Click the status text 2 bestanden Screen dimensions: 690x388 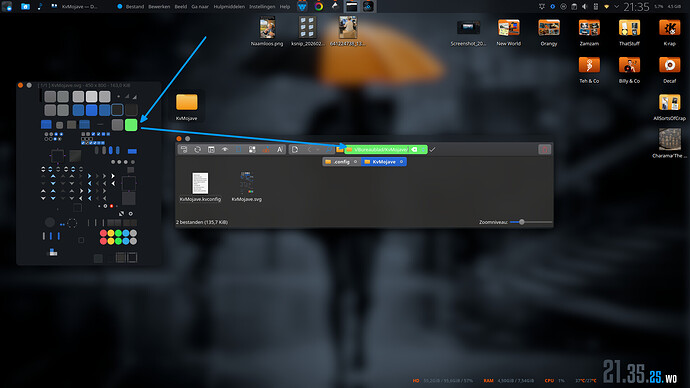[x=202, y=222]
